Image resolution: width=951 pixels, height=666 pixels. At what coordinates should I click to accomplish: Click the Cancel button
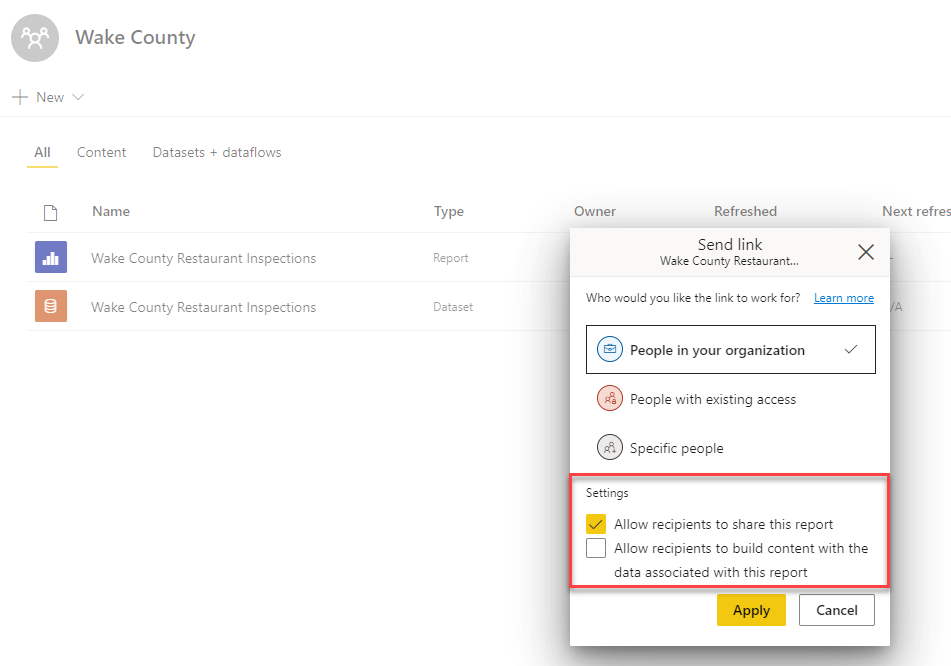click(836, 610)
